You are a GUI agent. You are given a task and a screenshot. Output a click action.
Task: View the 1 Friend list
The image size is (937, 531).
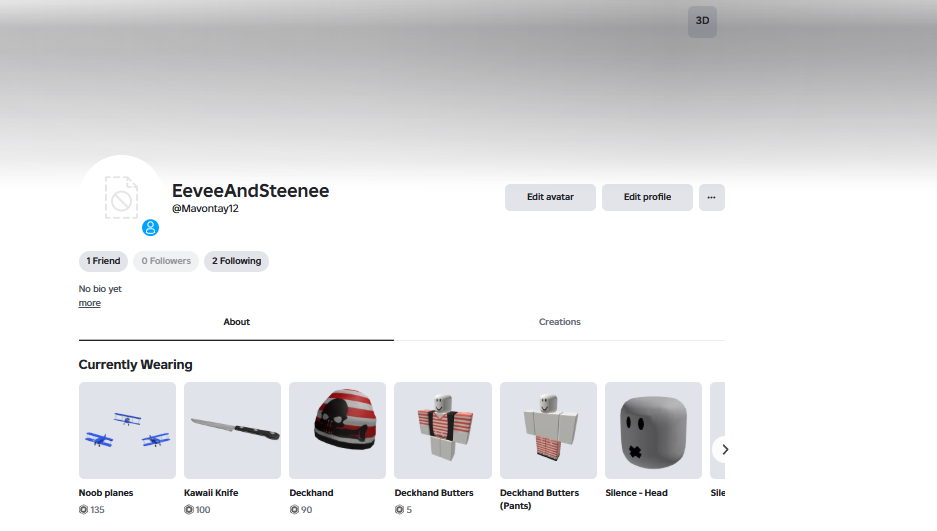(x=103, y=261)
